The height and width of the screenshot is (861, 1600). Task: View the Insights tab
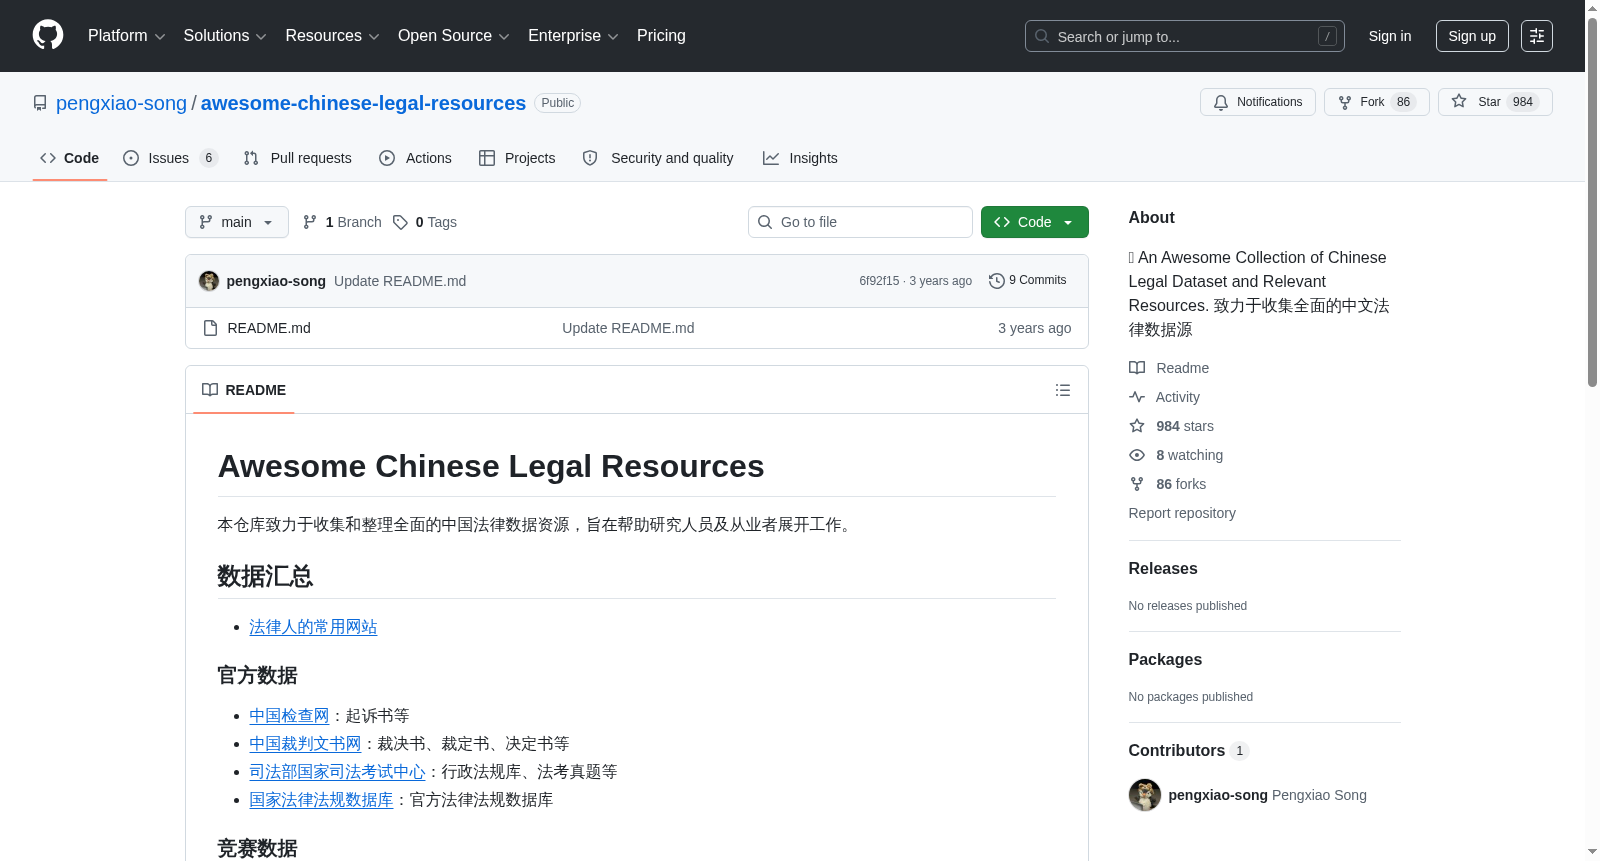point(800,158)
